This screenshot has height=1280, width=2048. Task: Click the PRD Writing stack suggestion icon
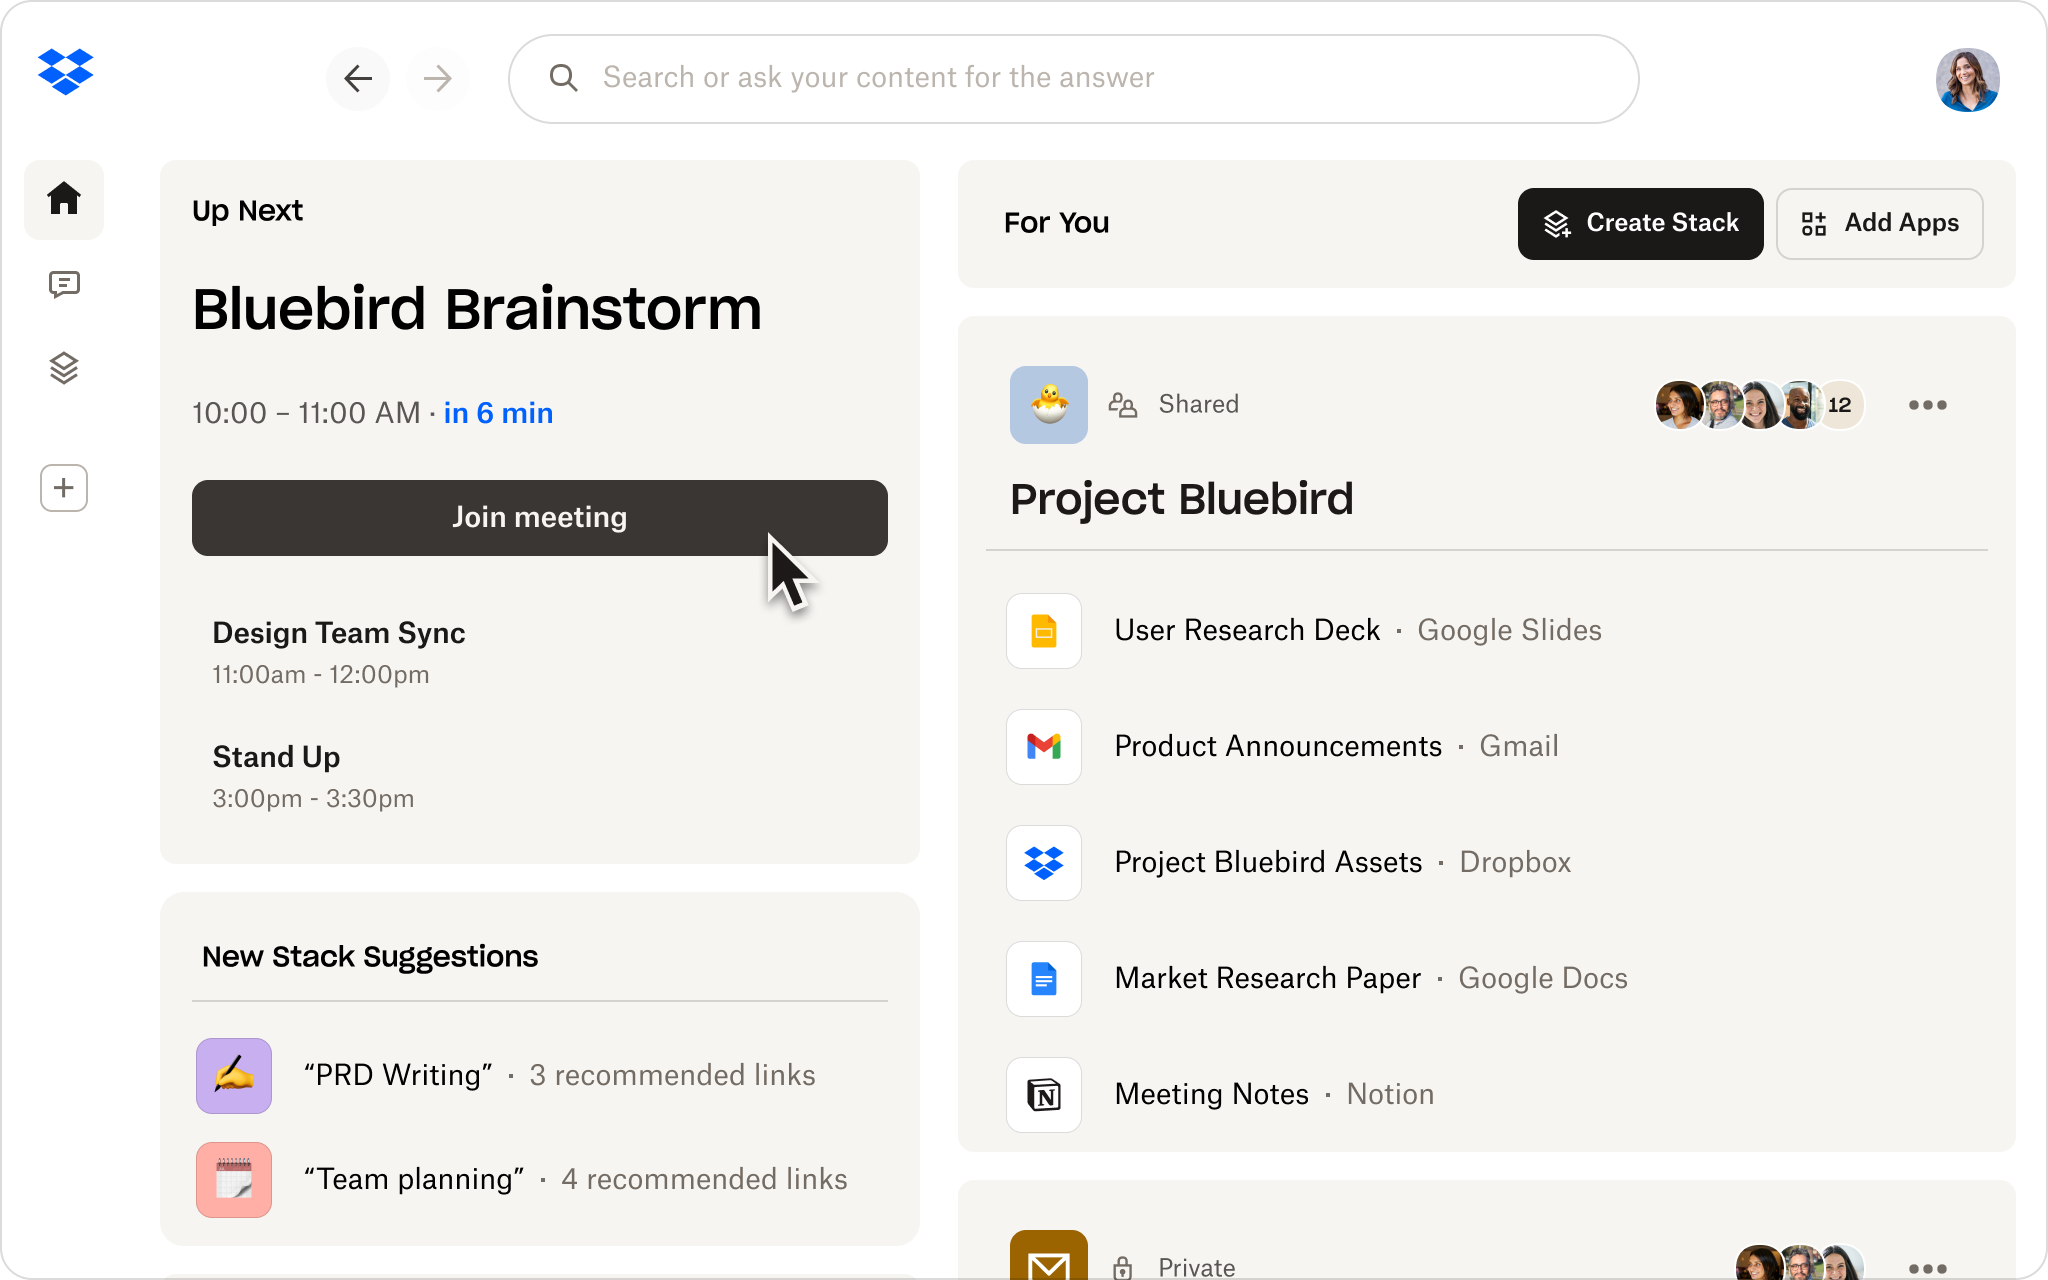point(234,1074)
